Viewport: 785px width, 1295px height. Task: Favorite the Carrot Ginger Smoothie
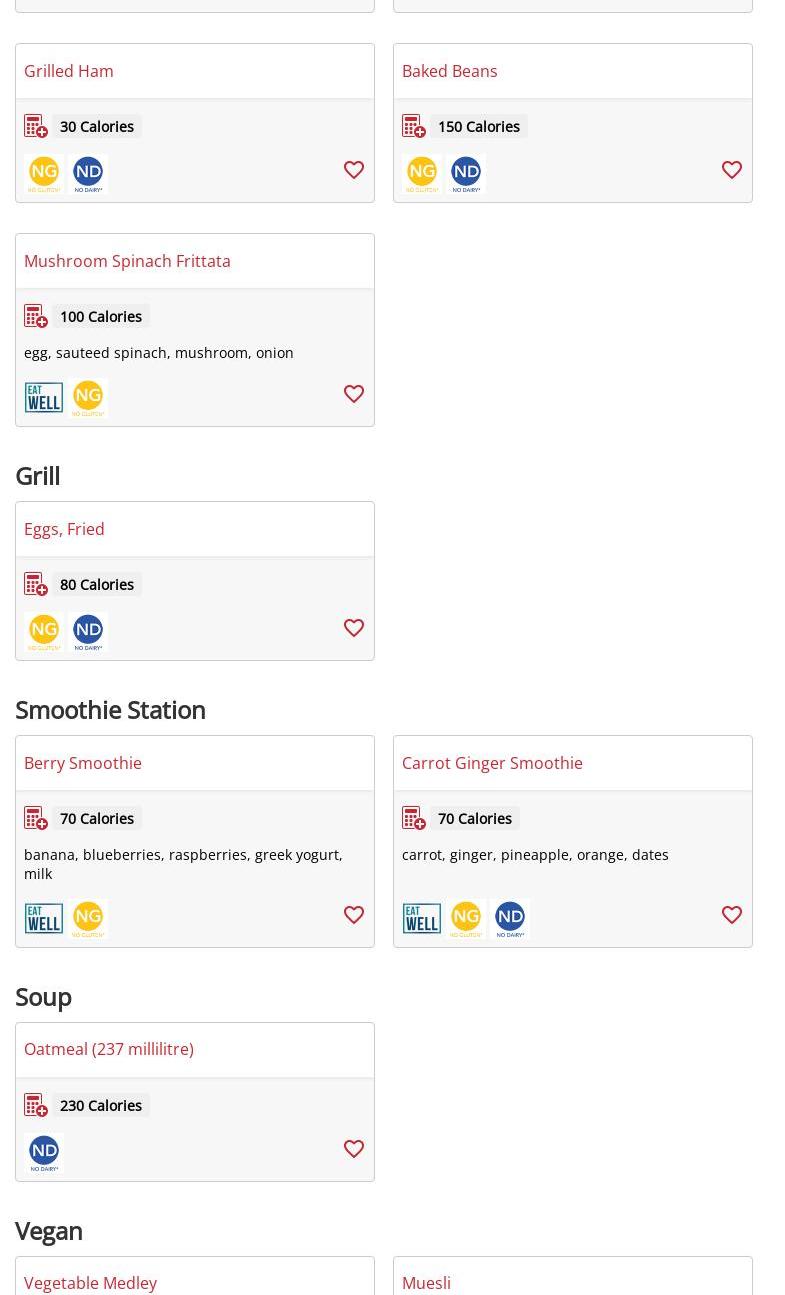[732, 915]
